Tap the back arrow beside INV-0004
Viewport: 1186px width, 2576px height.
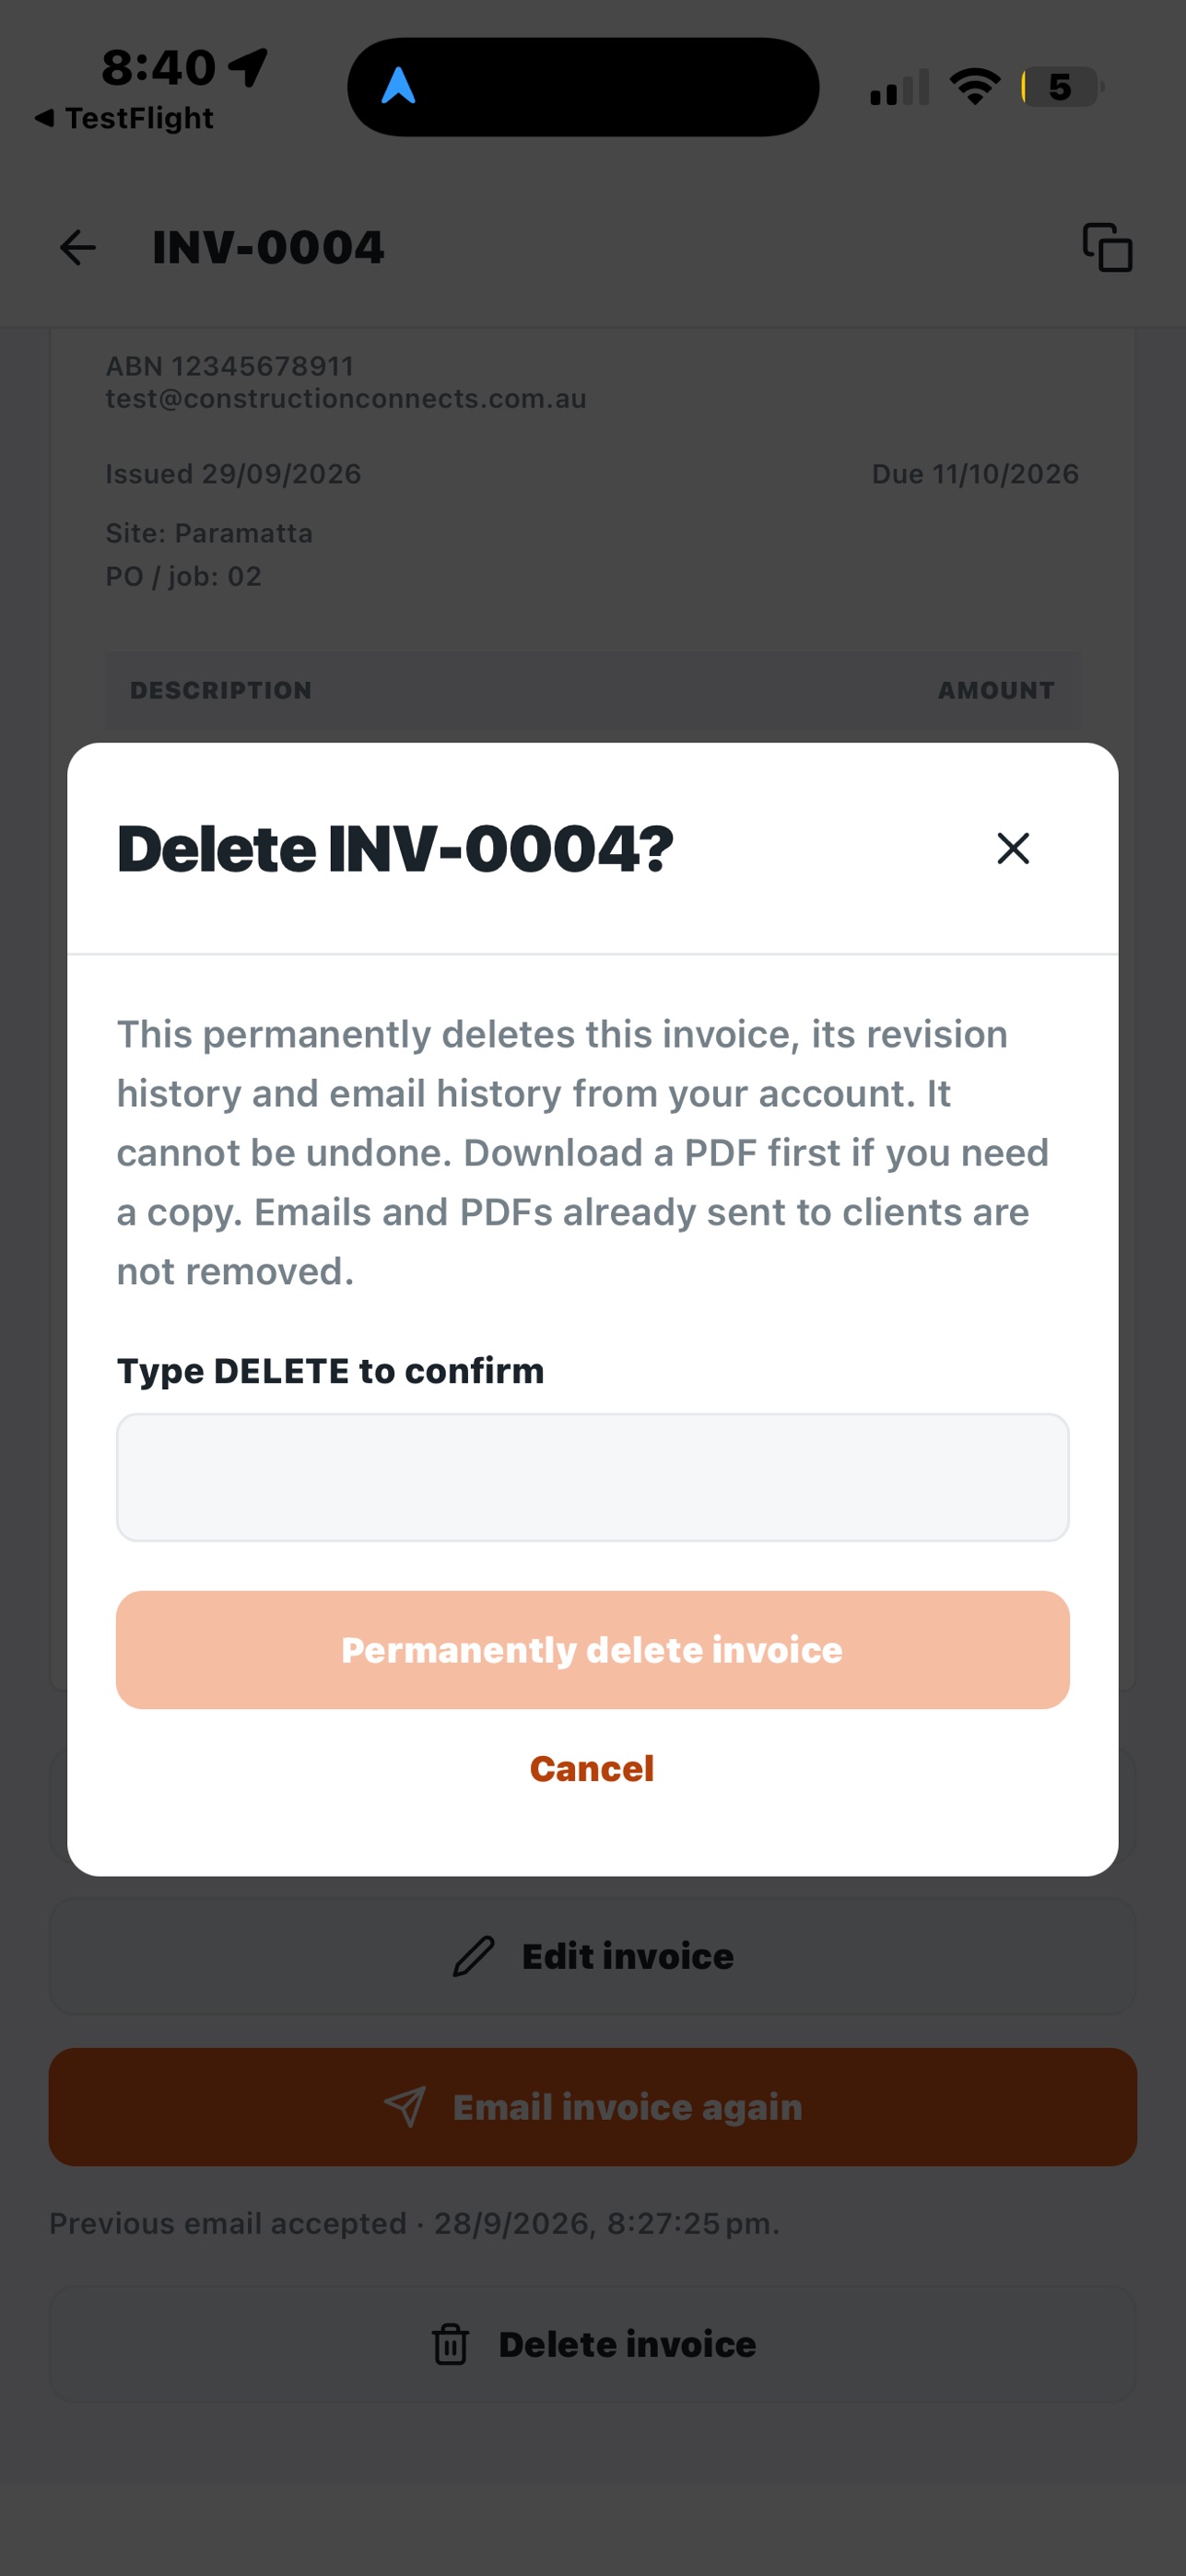(x=77, y=248)
